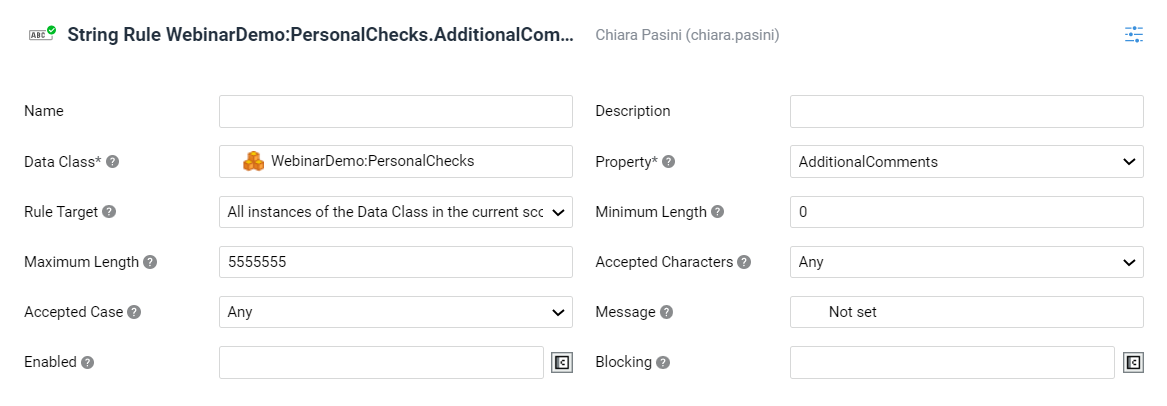Show help for Accepted Characters
Viewport: 1167px width, 406px height.
point(744,262)
